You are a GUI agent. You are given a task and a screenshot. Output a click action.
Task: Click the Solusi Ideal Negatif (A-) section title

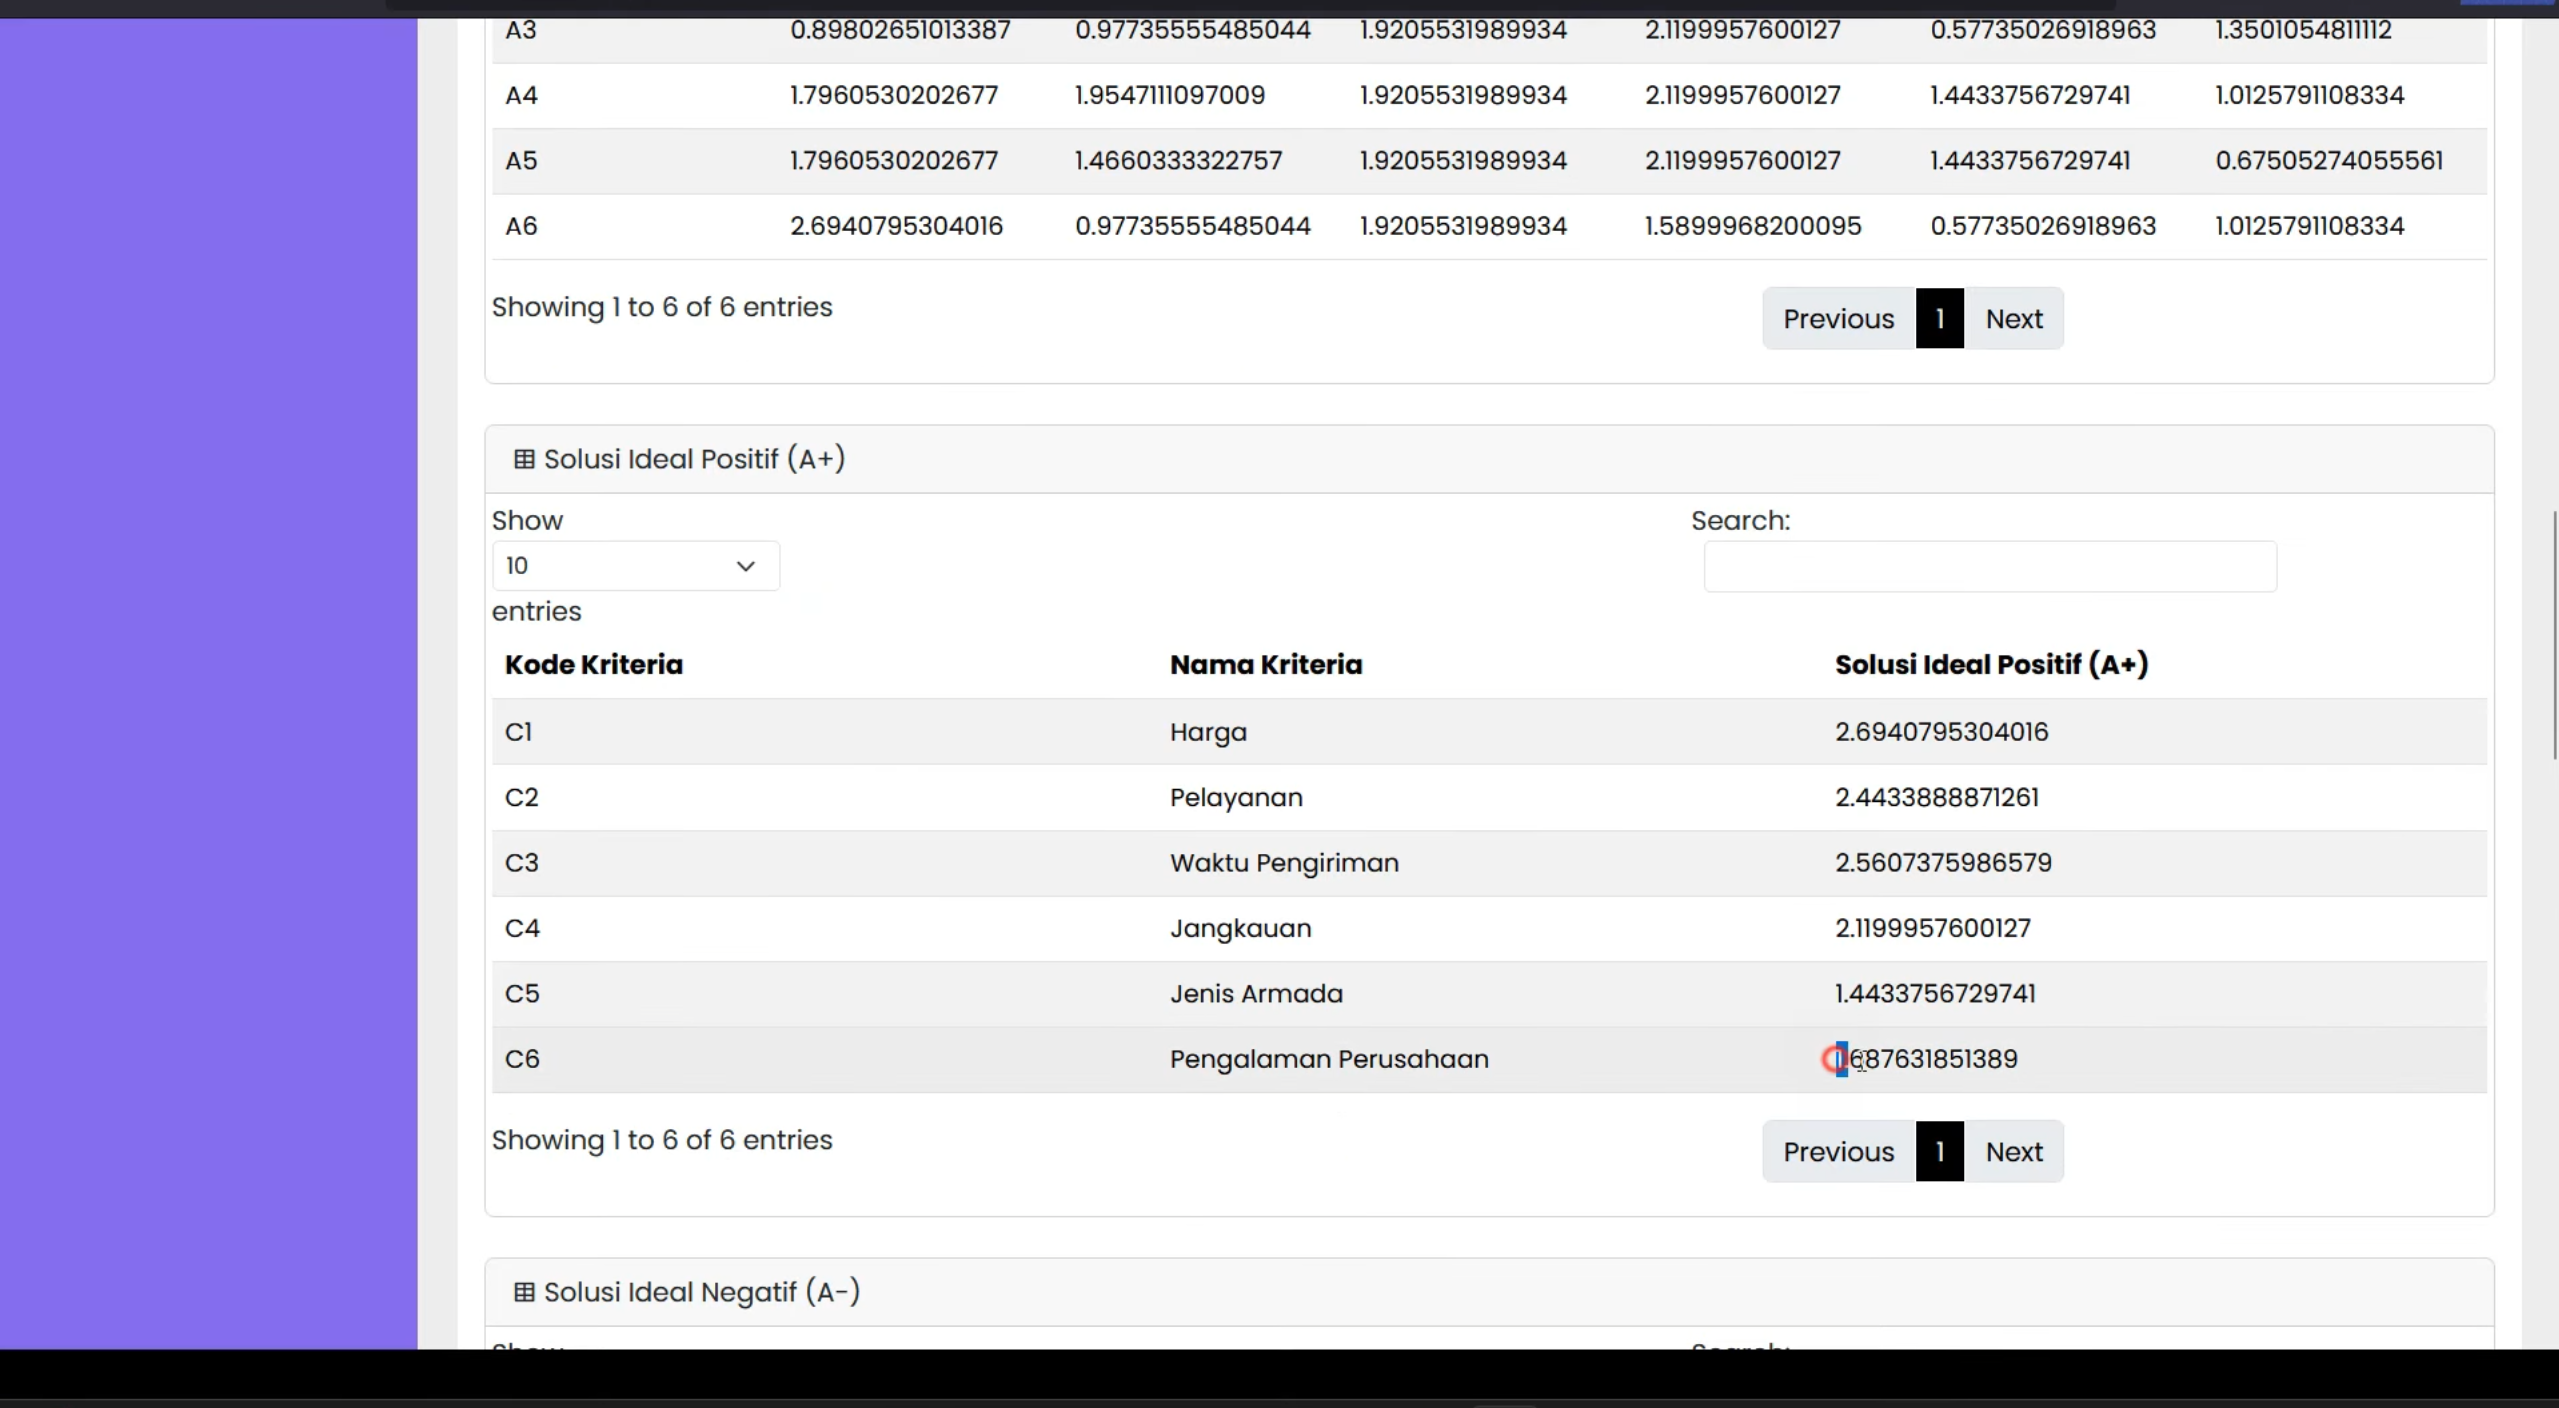[x=701, y=1292]
